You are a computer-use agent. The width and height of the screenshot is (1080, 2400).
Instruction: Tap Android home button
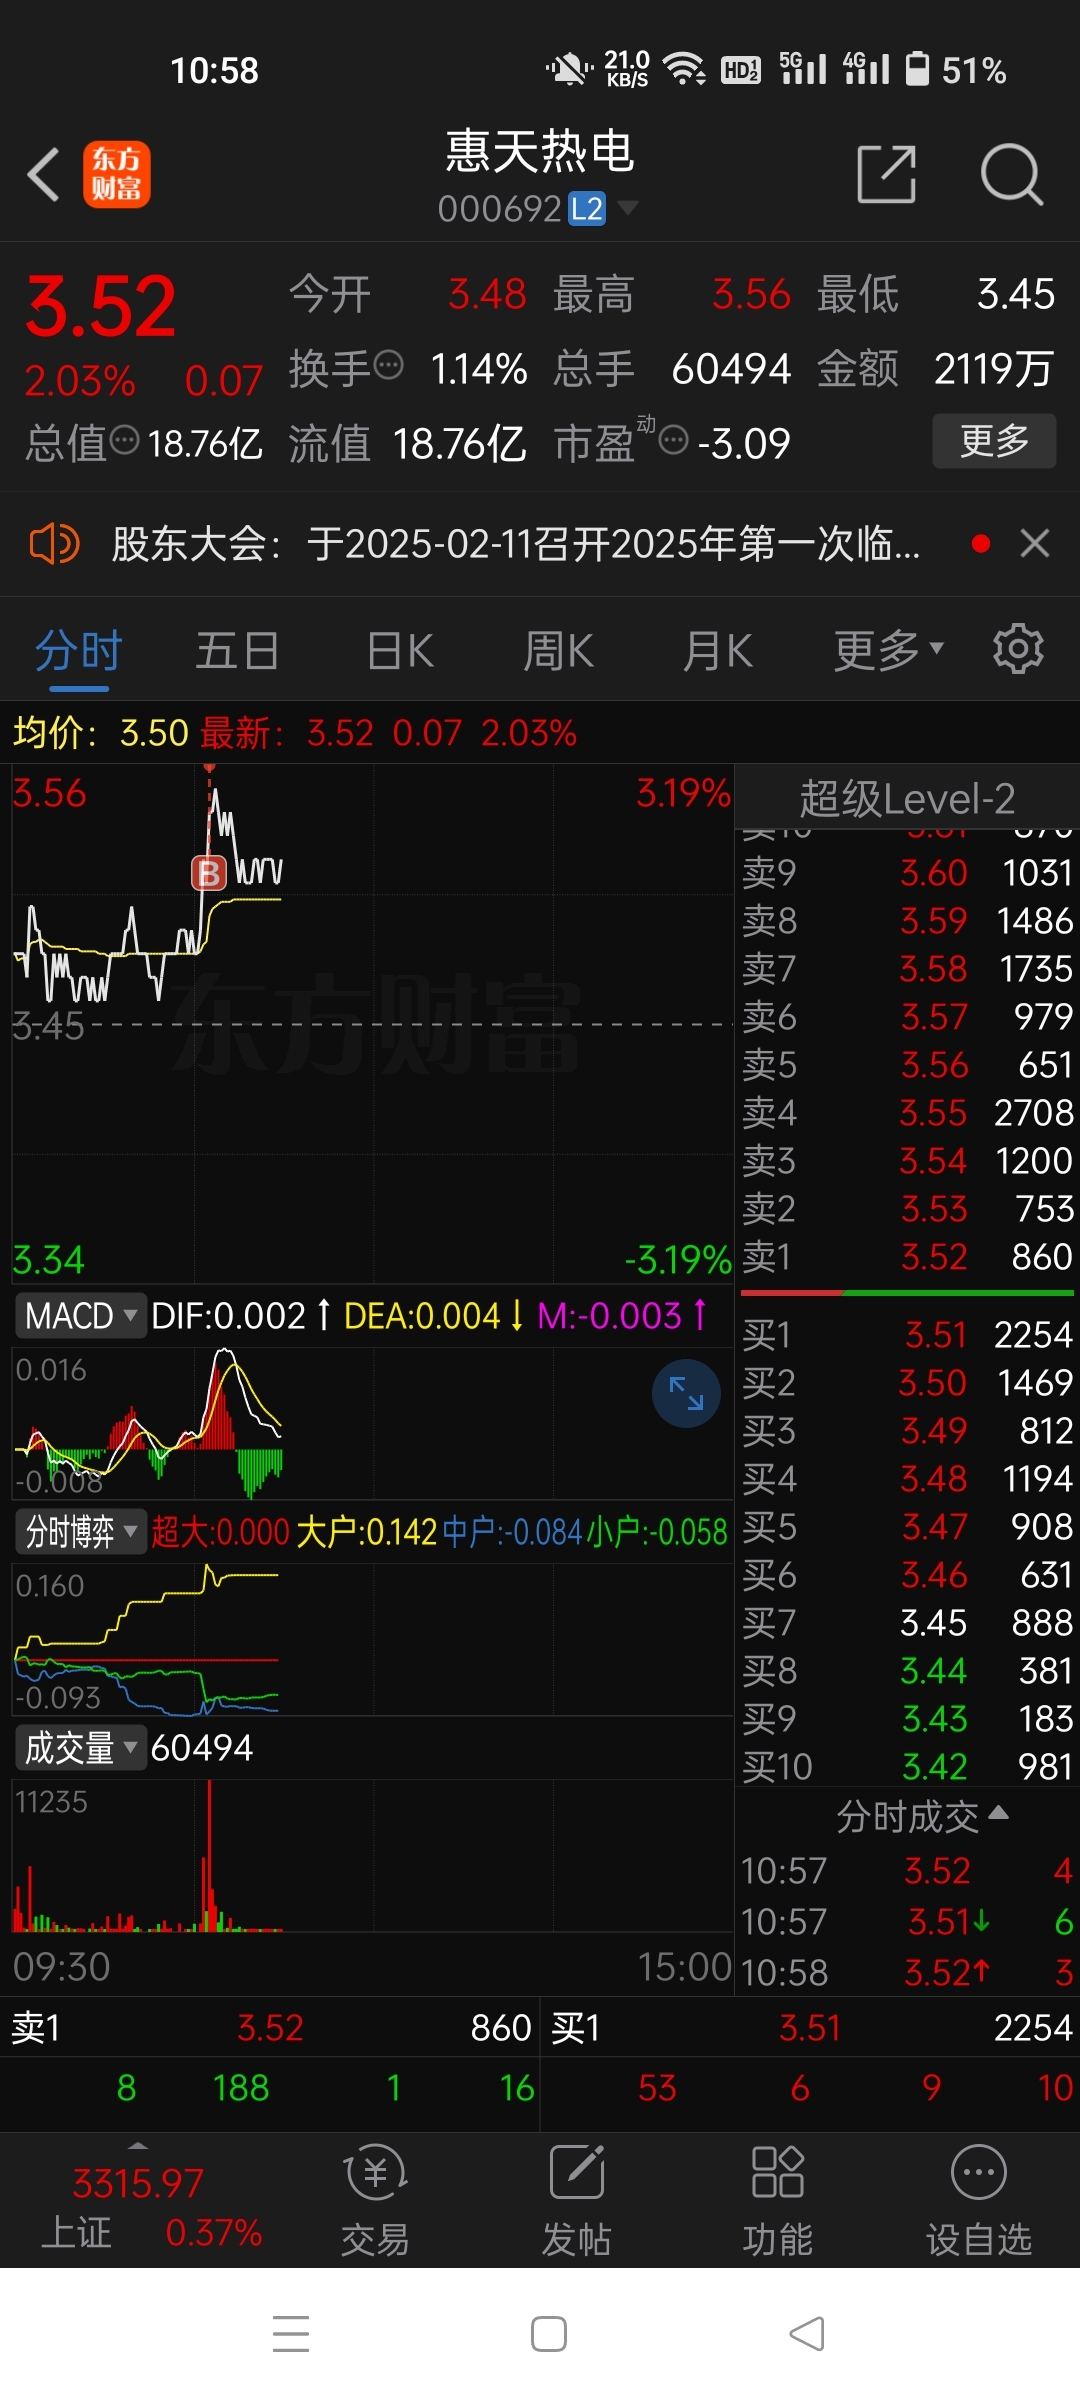coord(548,2334)
